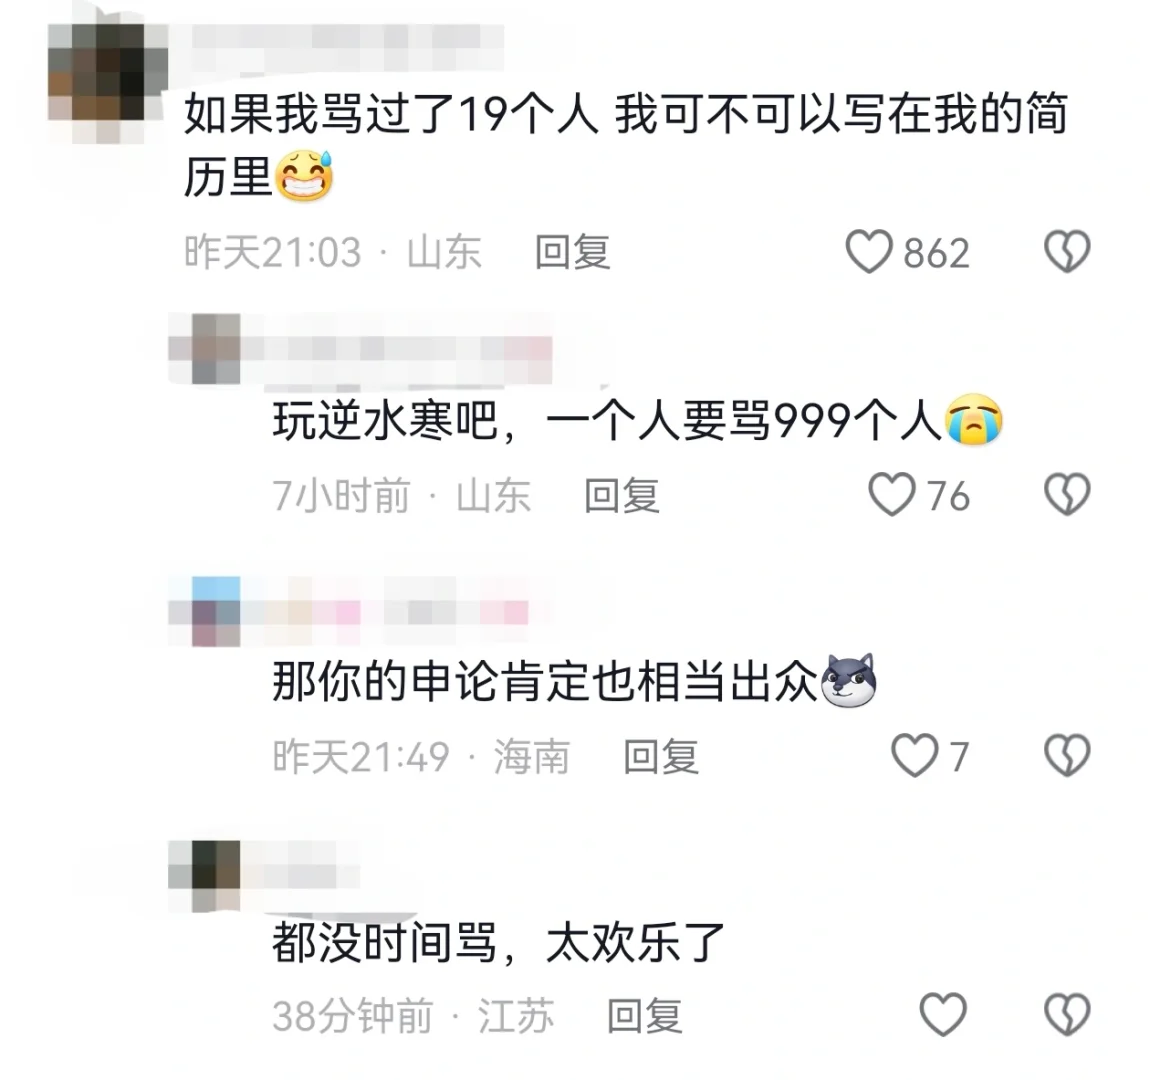This screenshot has width=1150, height=1080.
Task: Like the 太欢乐了 reply from 江苏
Action: pos(943,1015)
